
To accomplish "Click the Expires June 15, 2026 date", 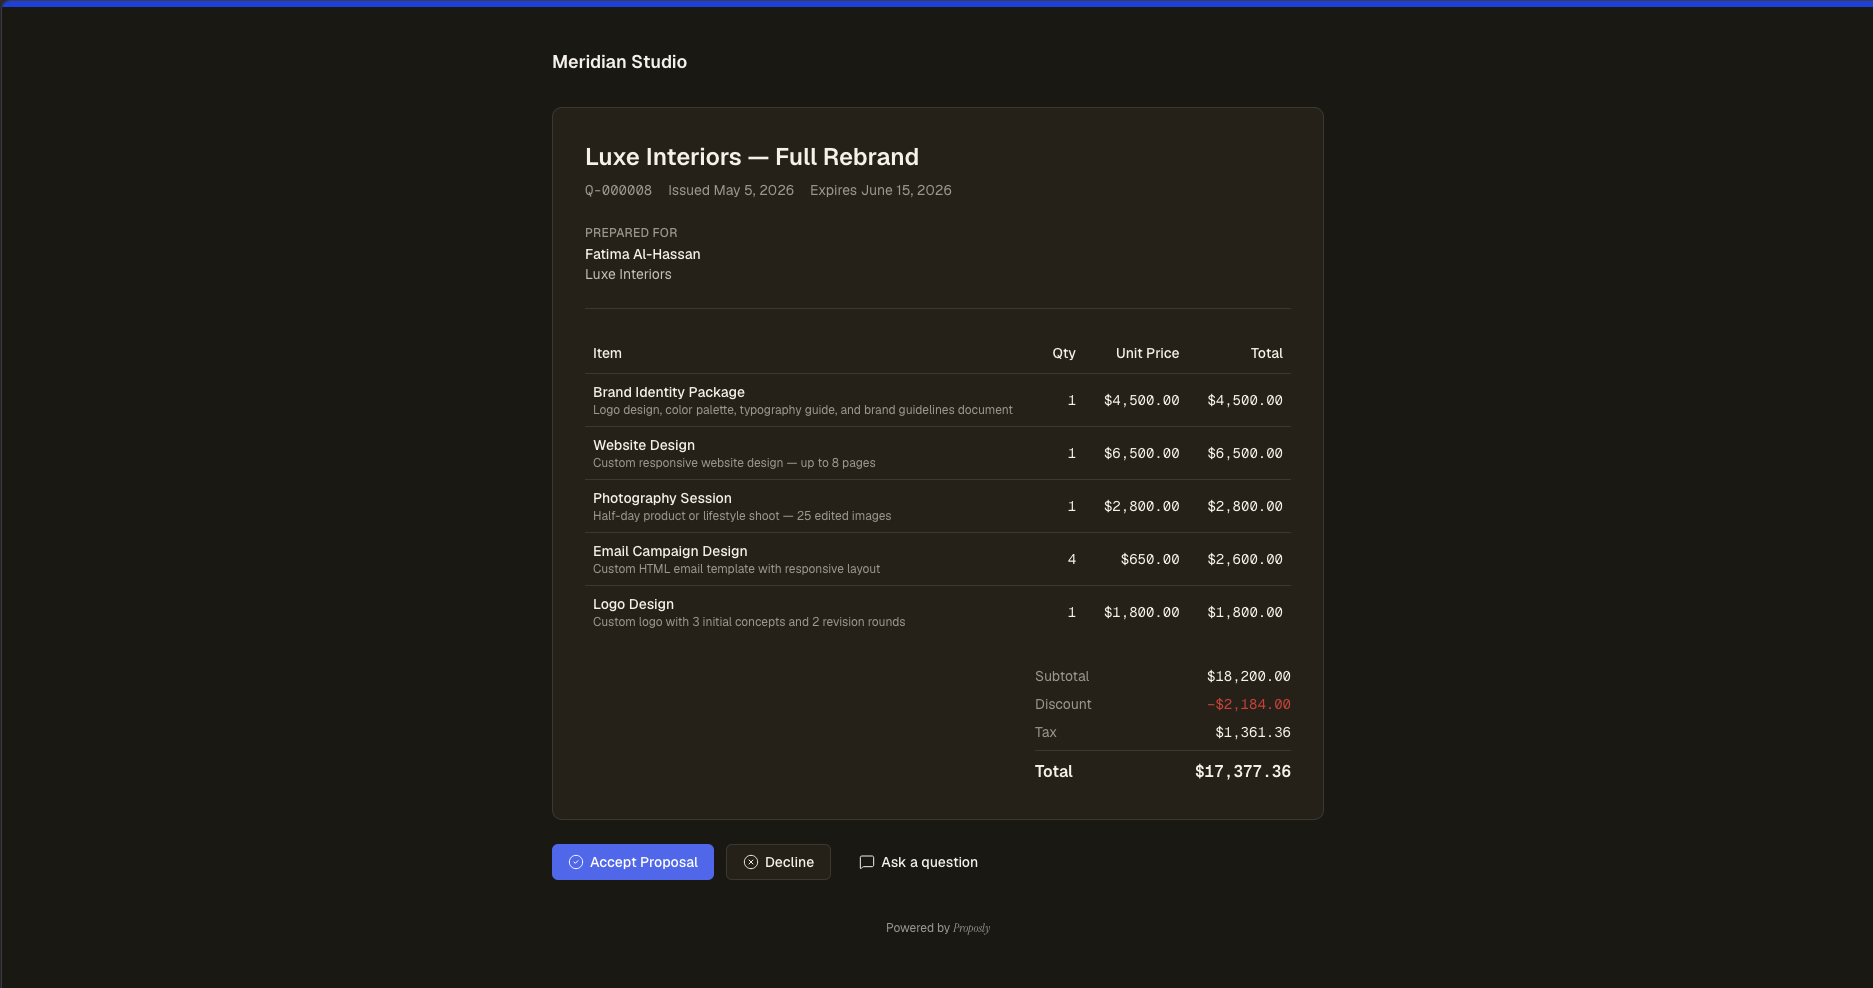I will (x=881, y=190).
